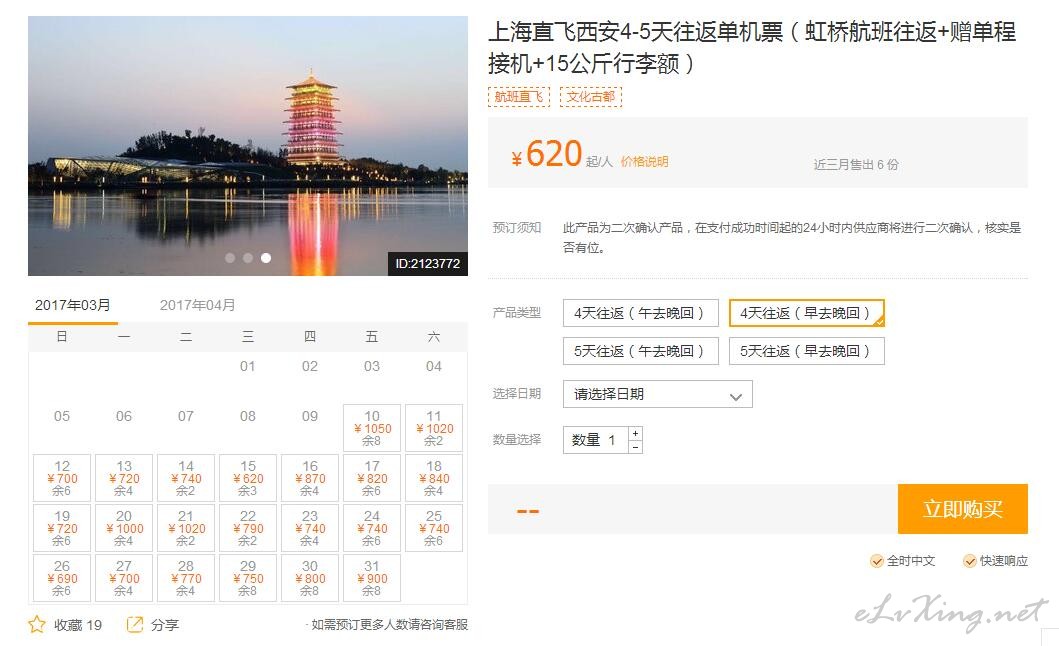Select March 24 priced ¥740
The width and height of the screenshot is (1059, 646).
tap(372, 528)
